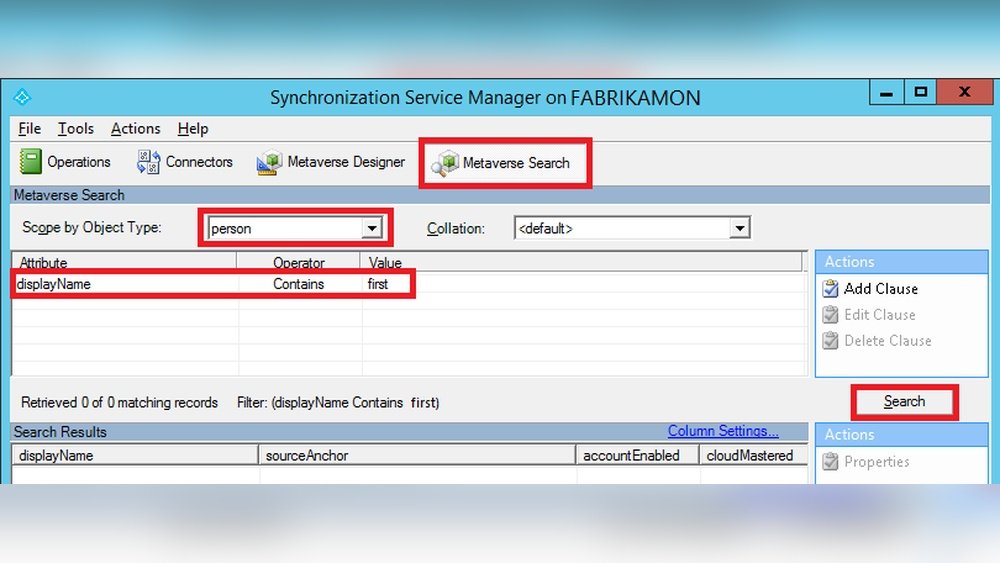The width and height of the screenshot is (1000, 563).
Task: Expand the Collation dropdown arrow
Action: pos(739,228)
